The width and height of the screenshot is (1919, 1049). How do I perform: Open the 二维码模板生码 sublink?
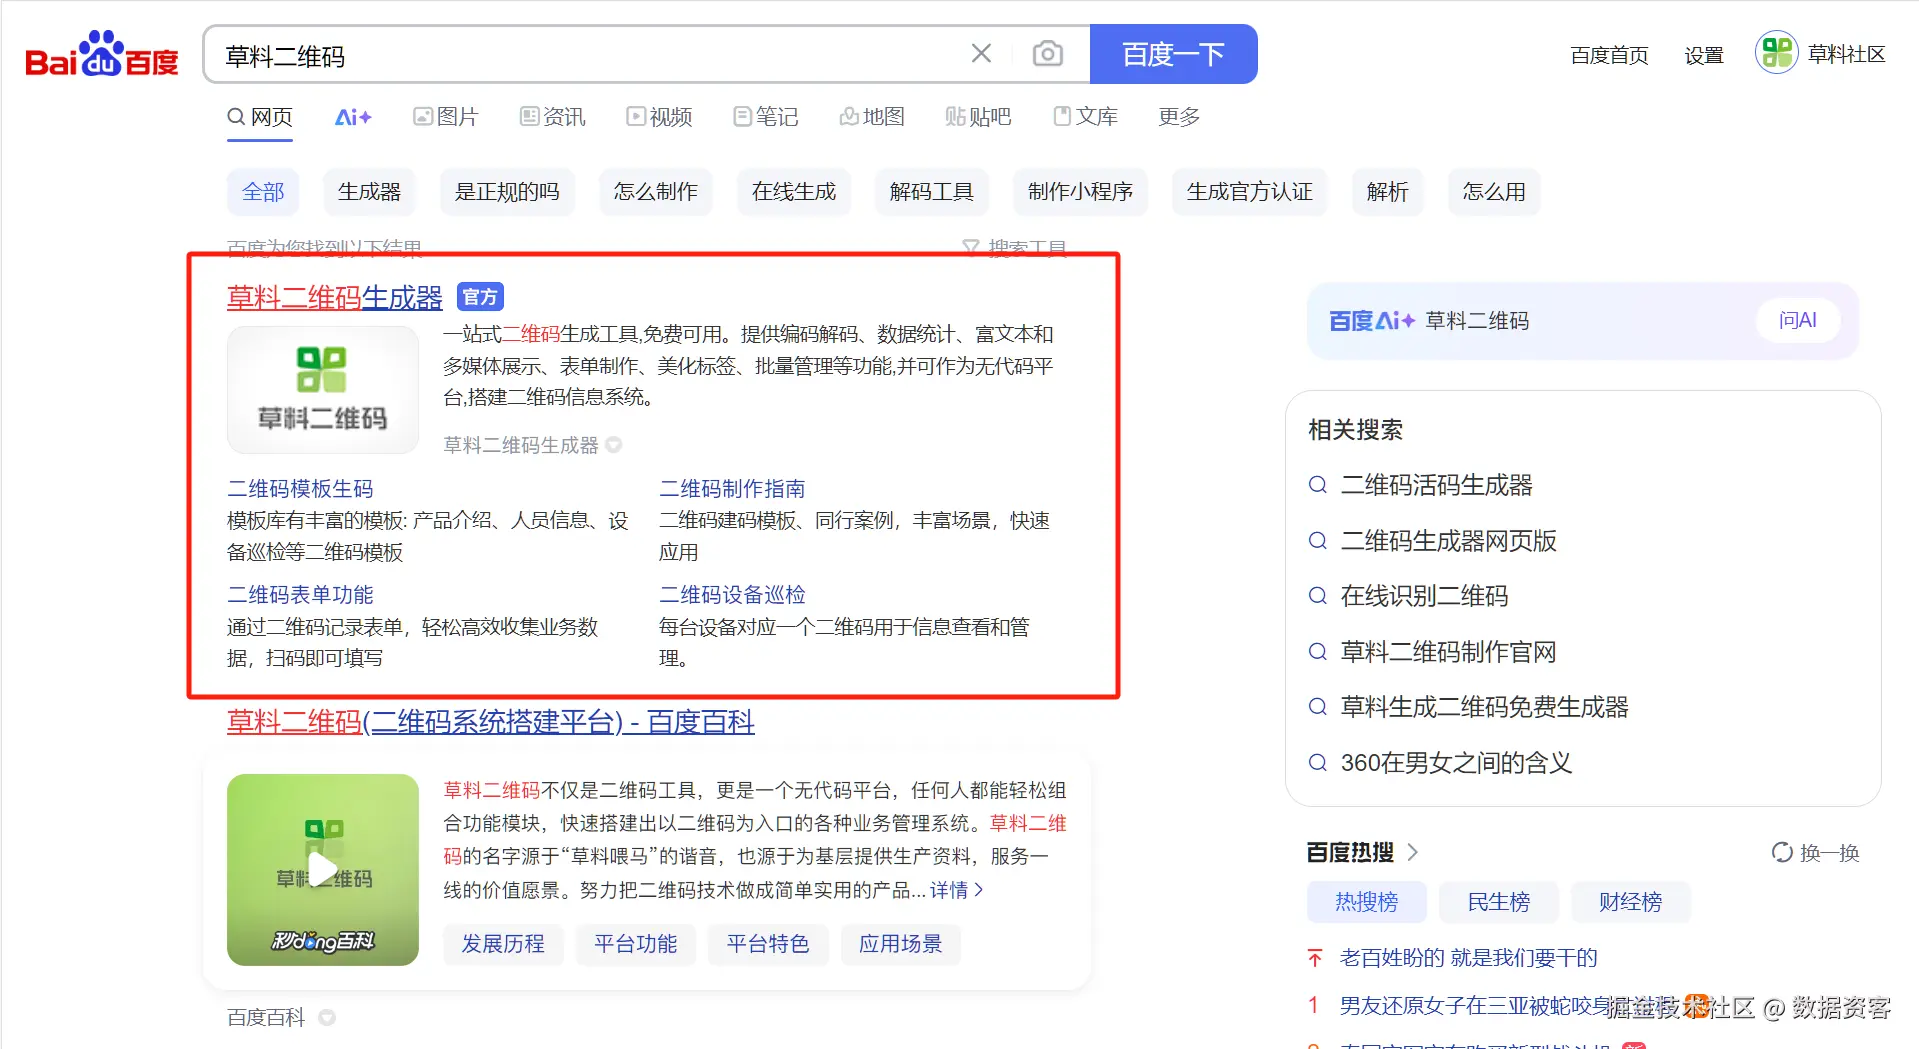click(300, 489)
